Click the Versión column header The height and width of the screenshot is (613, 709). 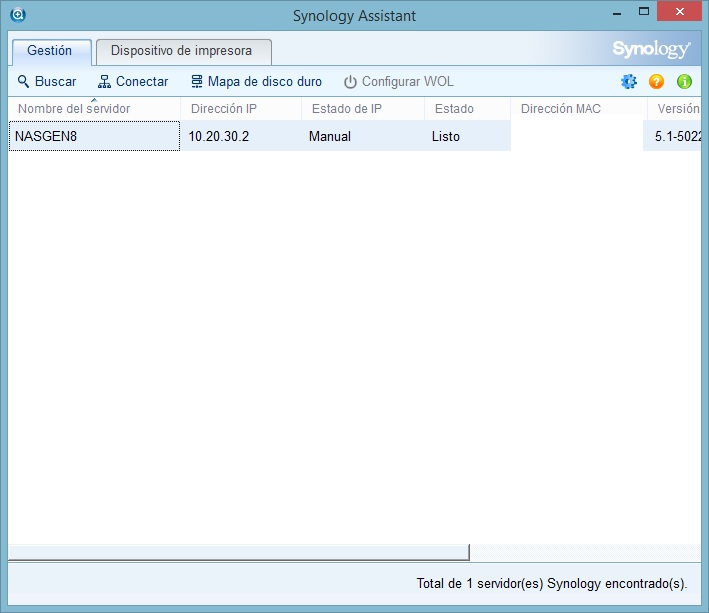pos(674,108)
